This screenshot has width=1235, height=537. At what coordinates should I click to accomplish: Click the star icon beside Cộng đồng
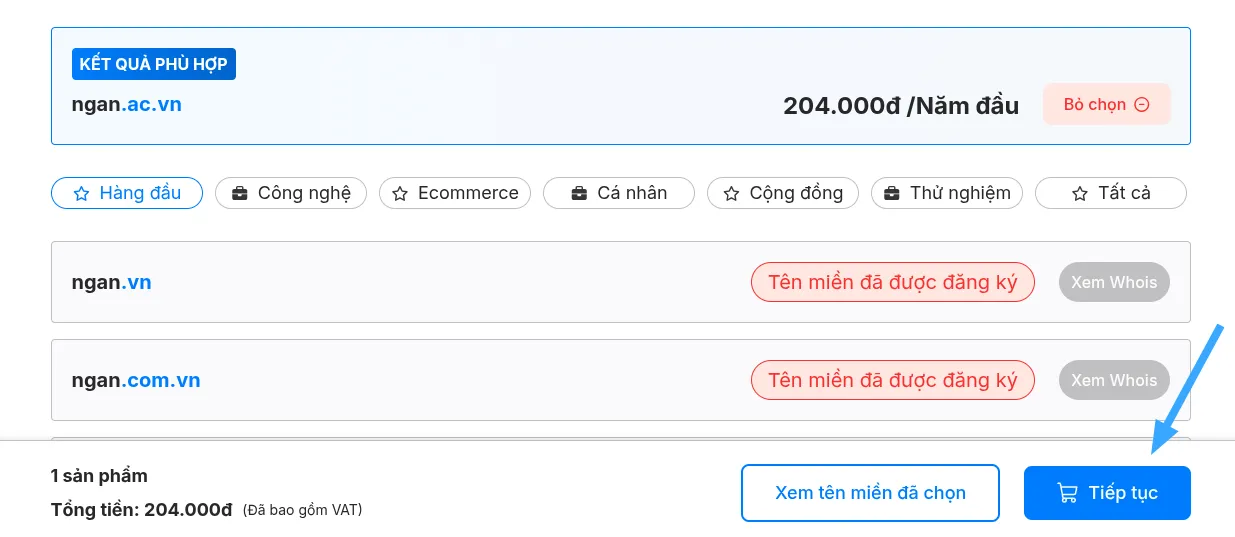(x=731, y=194)
